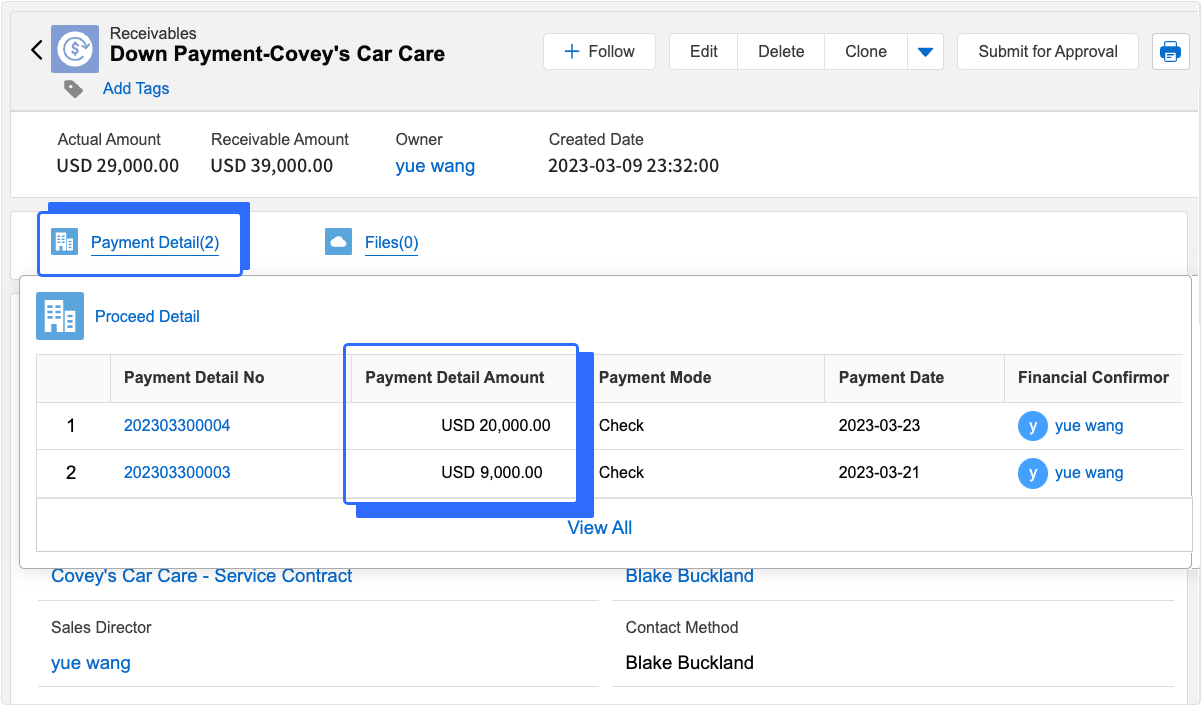The width and height of the screenshot is (1202, 706).
Task: Click the tag icon beside Add Tags
Action: (x=73, y=89)
